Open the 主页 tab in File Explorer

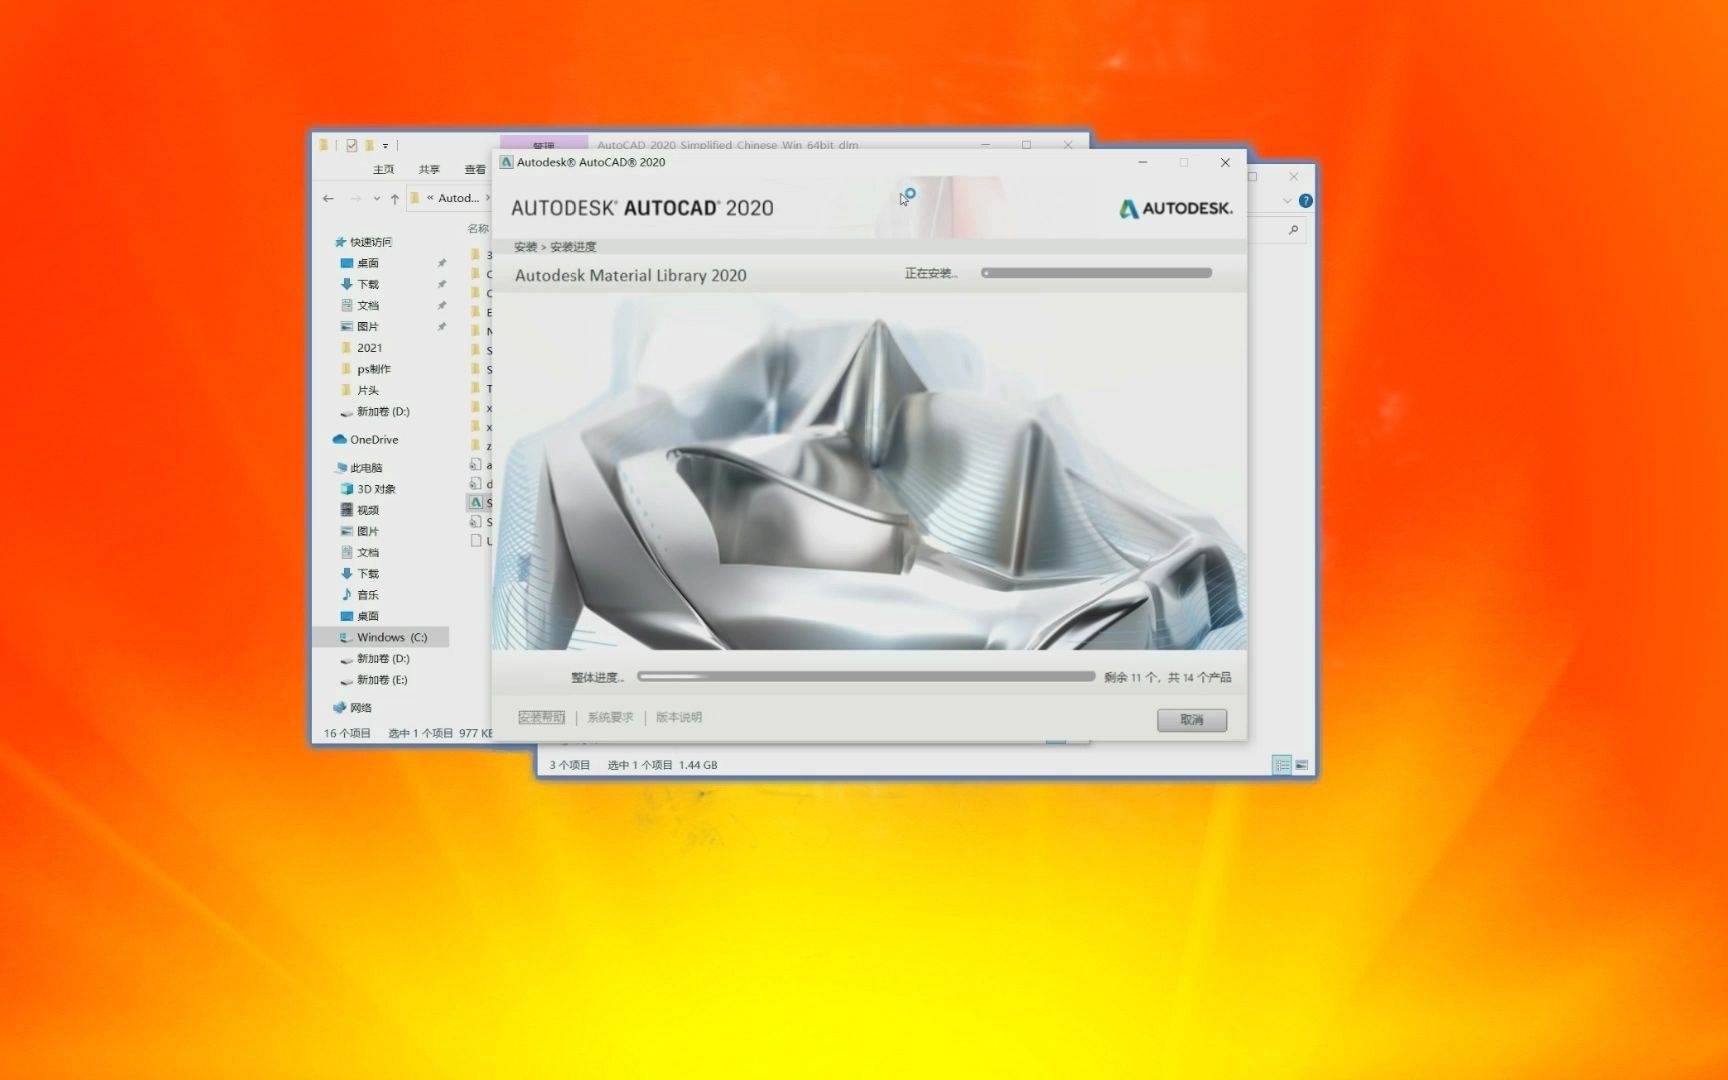coord(383,170)
